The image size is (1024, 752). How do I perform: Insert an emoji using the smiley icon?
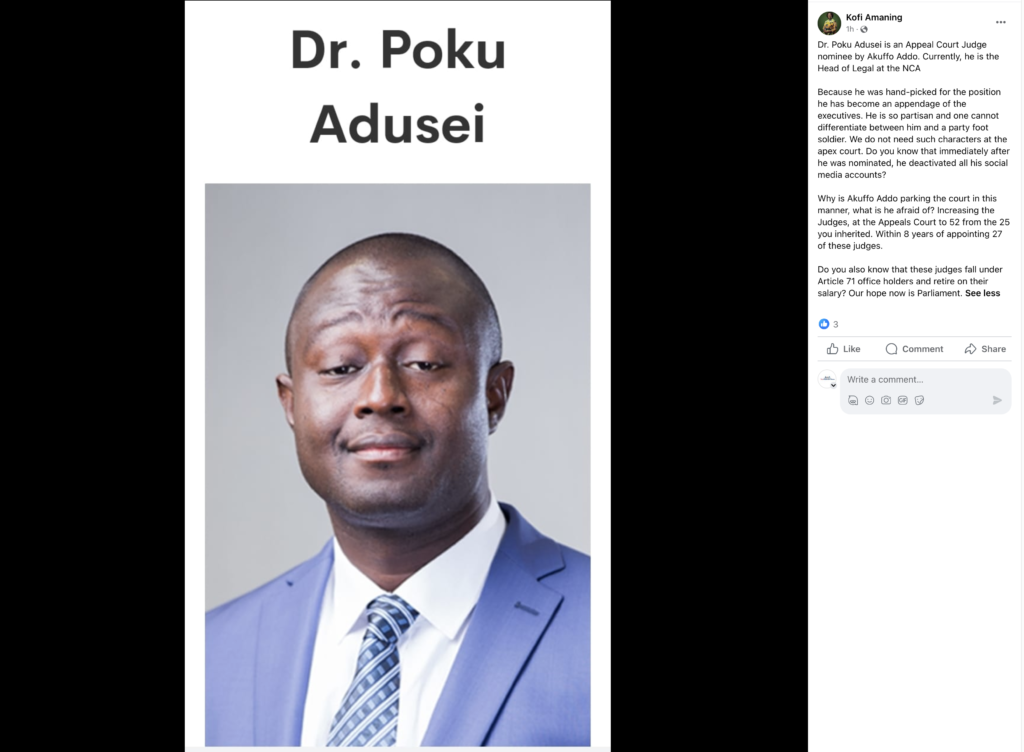(869, 400)
